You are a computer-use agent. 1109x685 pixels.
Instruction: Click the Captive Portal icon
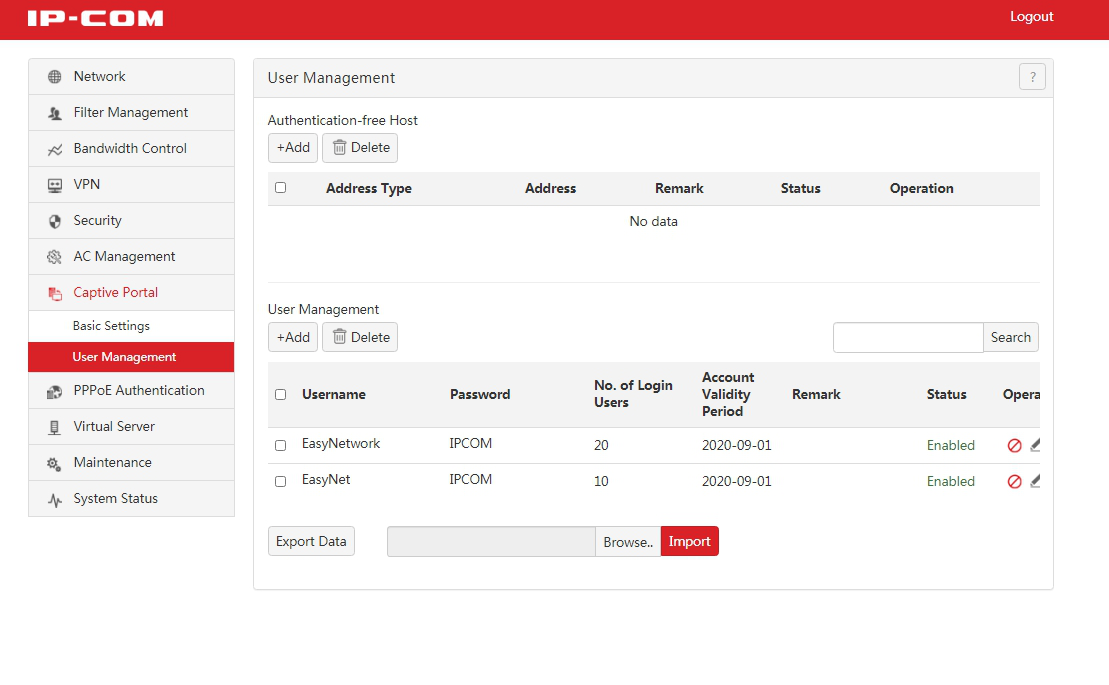pos(54,293)
